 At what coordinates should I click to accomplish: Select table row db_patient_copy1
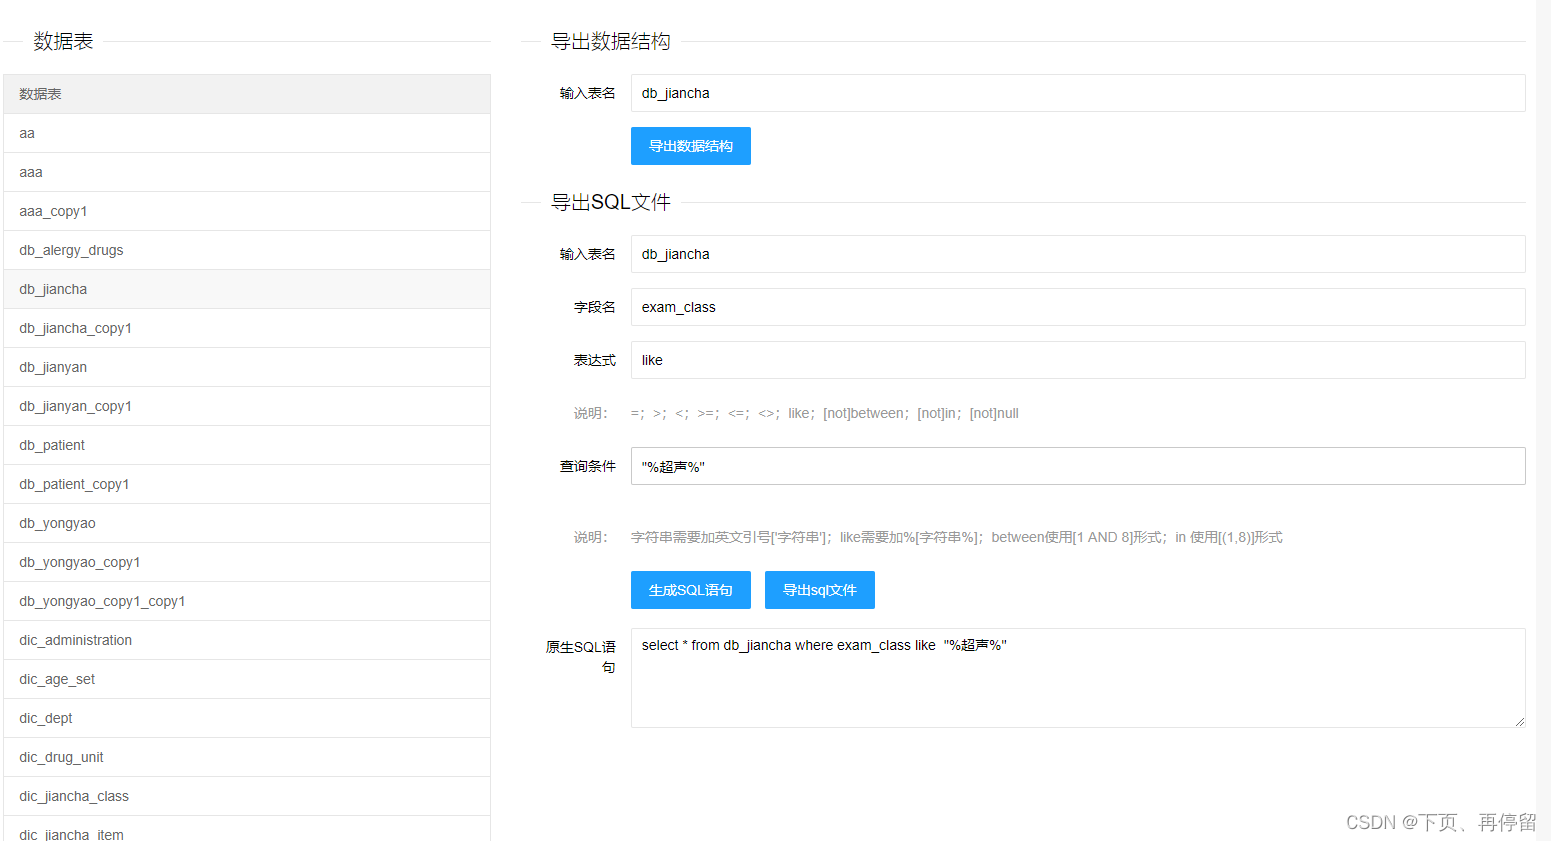[x=247, y=484]
